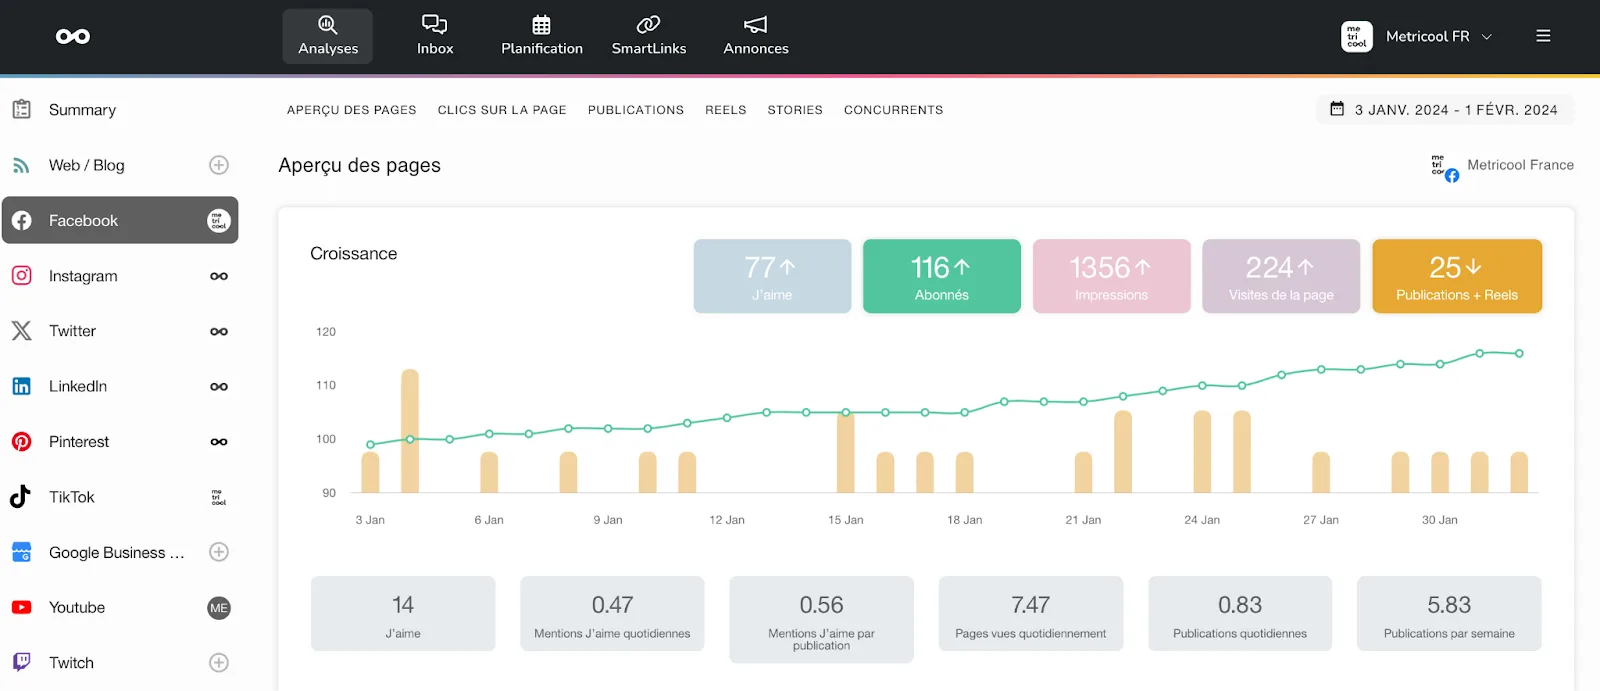
Task: Open the Annonces megaphone section
Action: pos(756,36)
